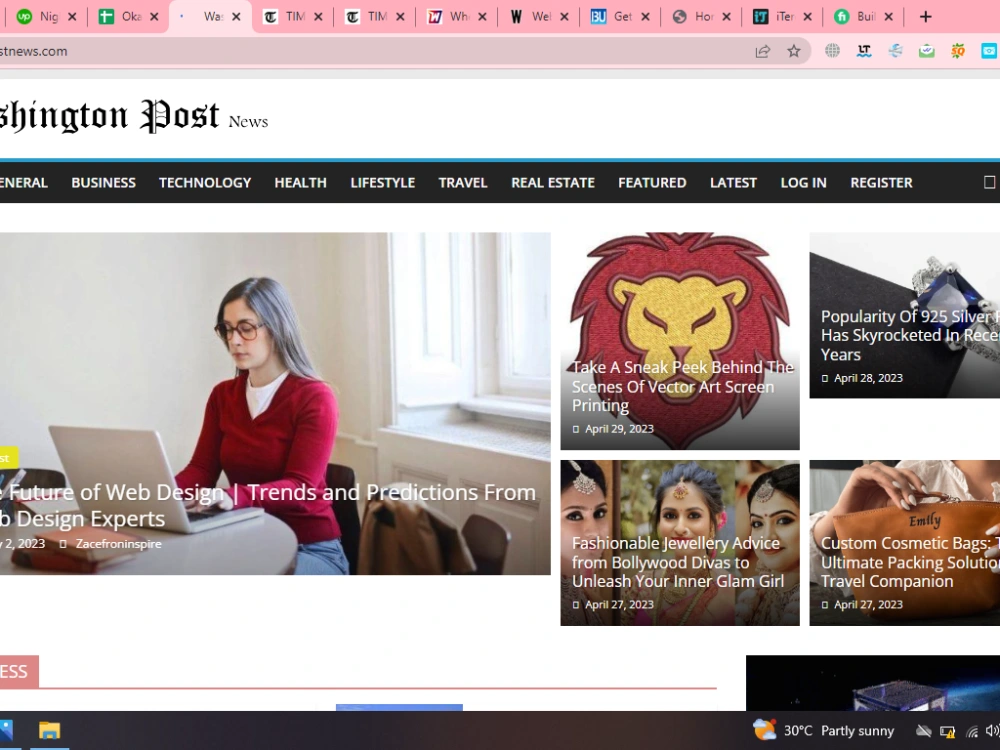Close the Get tab
Image resolution: width=1000 pixels, height=750 pixels.
click(x=645, y=17)
